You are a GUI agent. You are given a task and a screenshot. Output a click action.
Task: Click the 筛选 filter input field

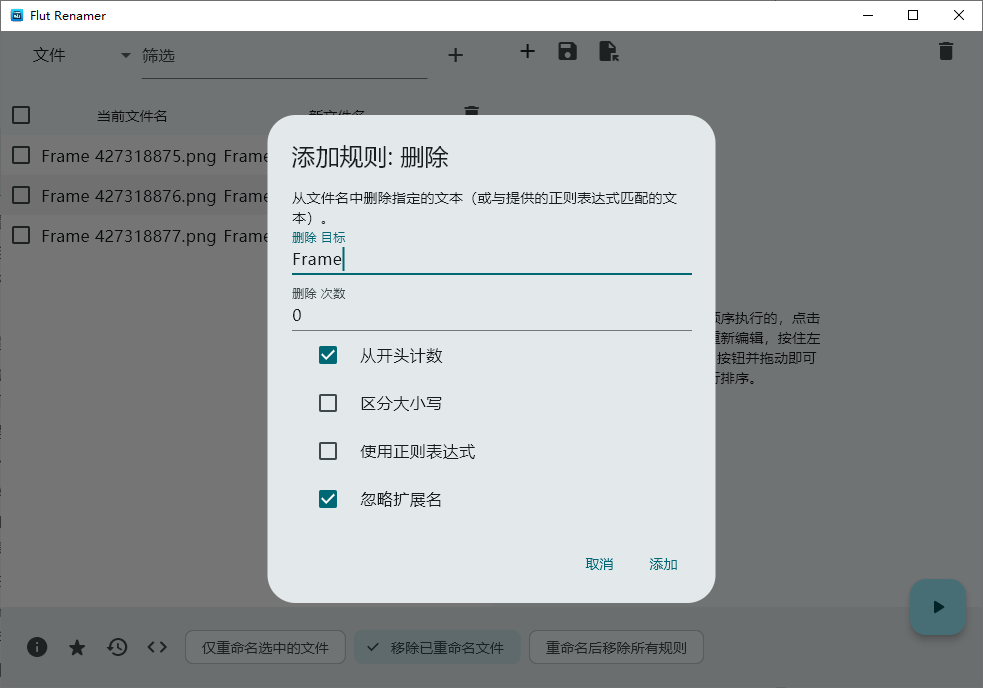[x=285, y=56]
